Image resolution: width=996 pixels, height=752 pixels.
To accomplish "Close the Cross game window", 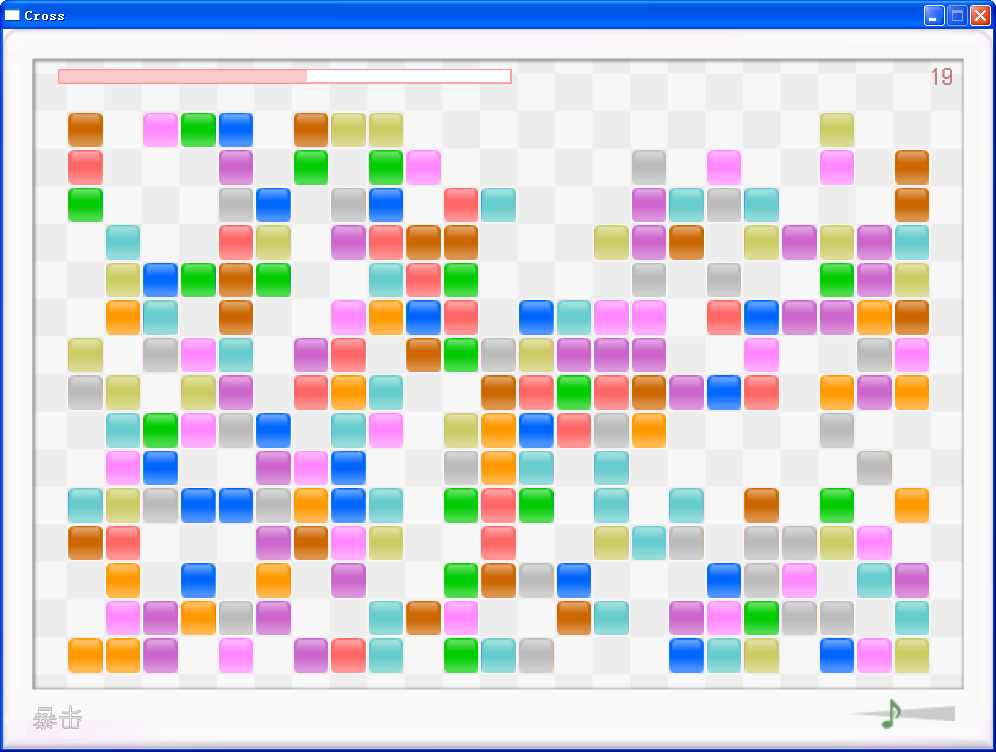I will [981, 15].
